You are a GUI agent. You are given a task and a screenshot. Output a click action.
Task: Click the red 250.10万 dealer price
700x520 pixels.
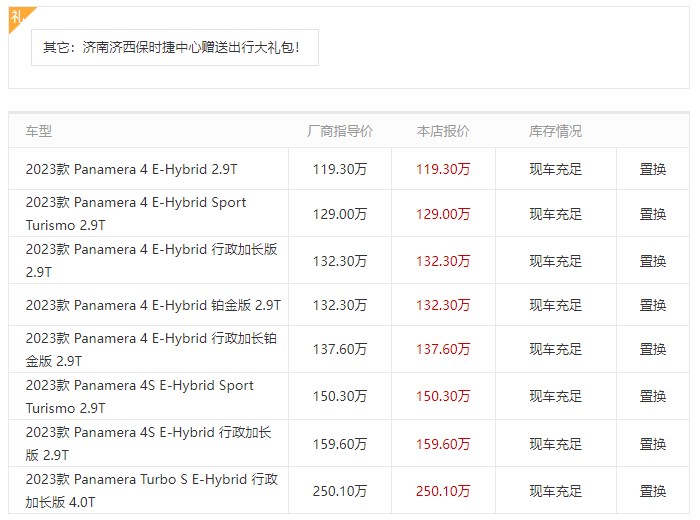pyautogui.click(x=443, y=491)
